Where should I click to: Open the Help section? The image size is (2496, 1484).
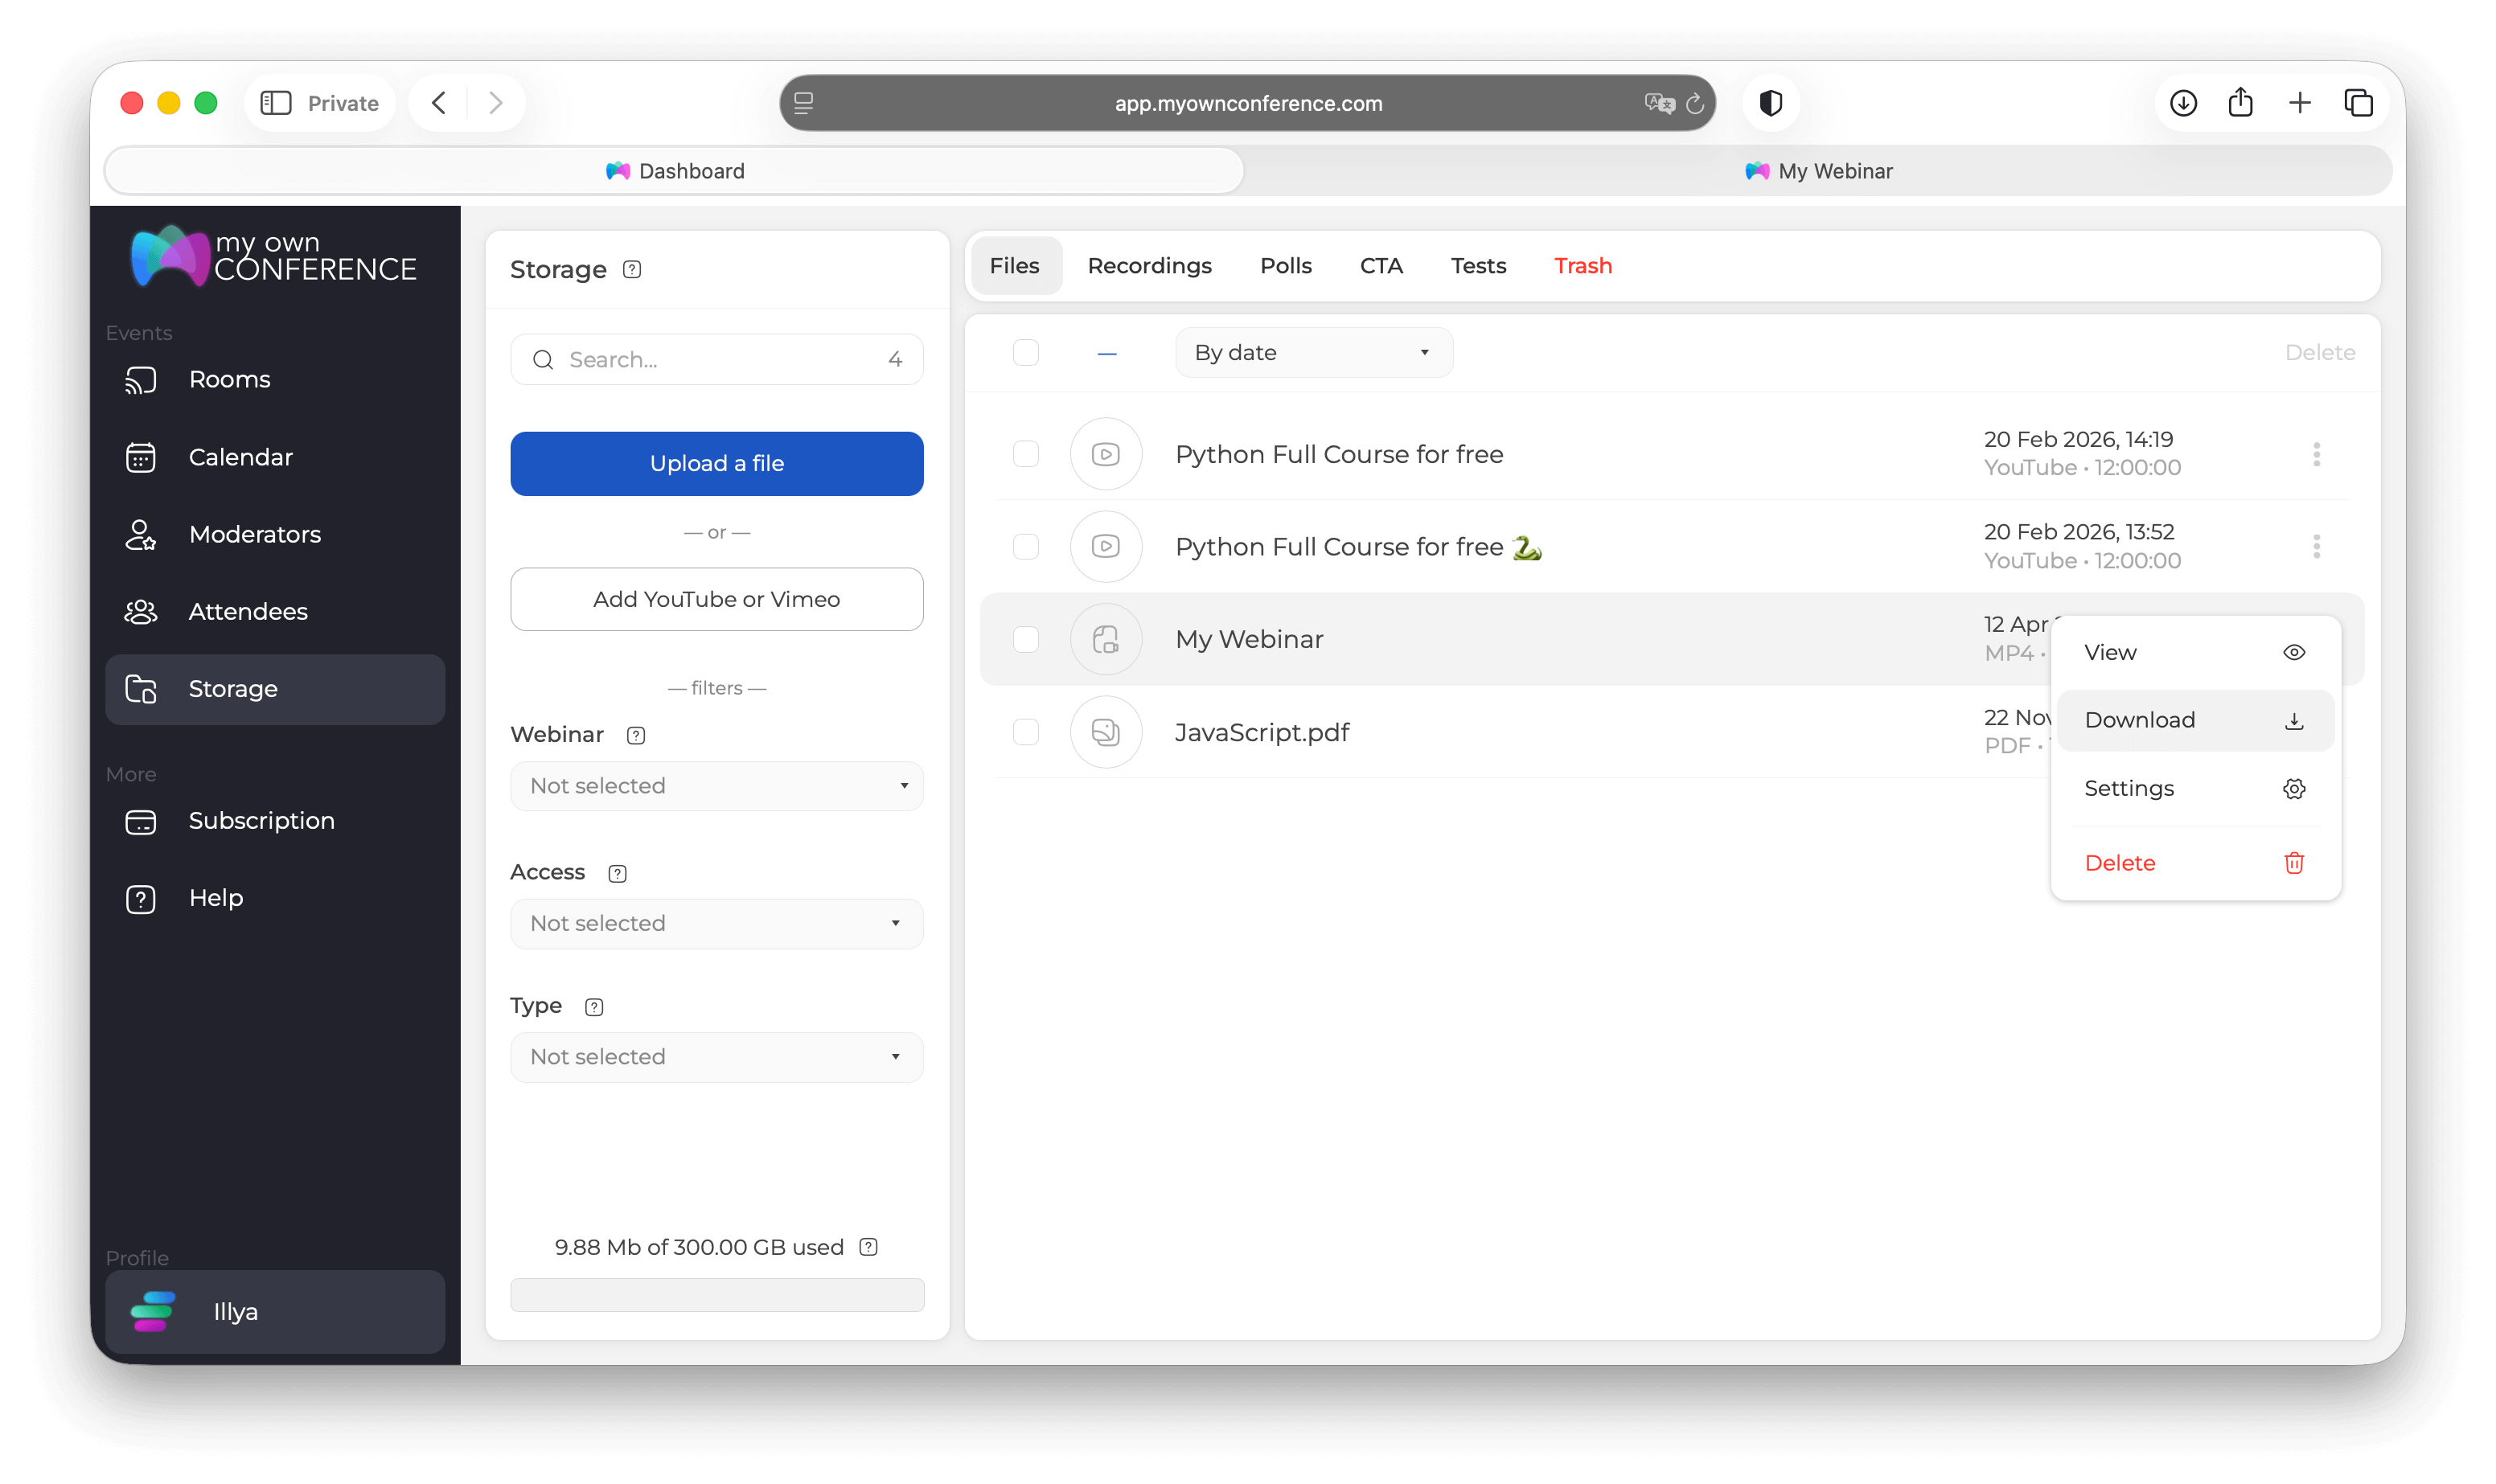tap(216, 898)
